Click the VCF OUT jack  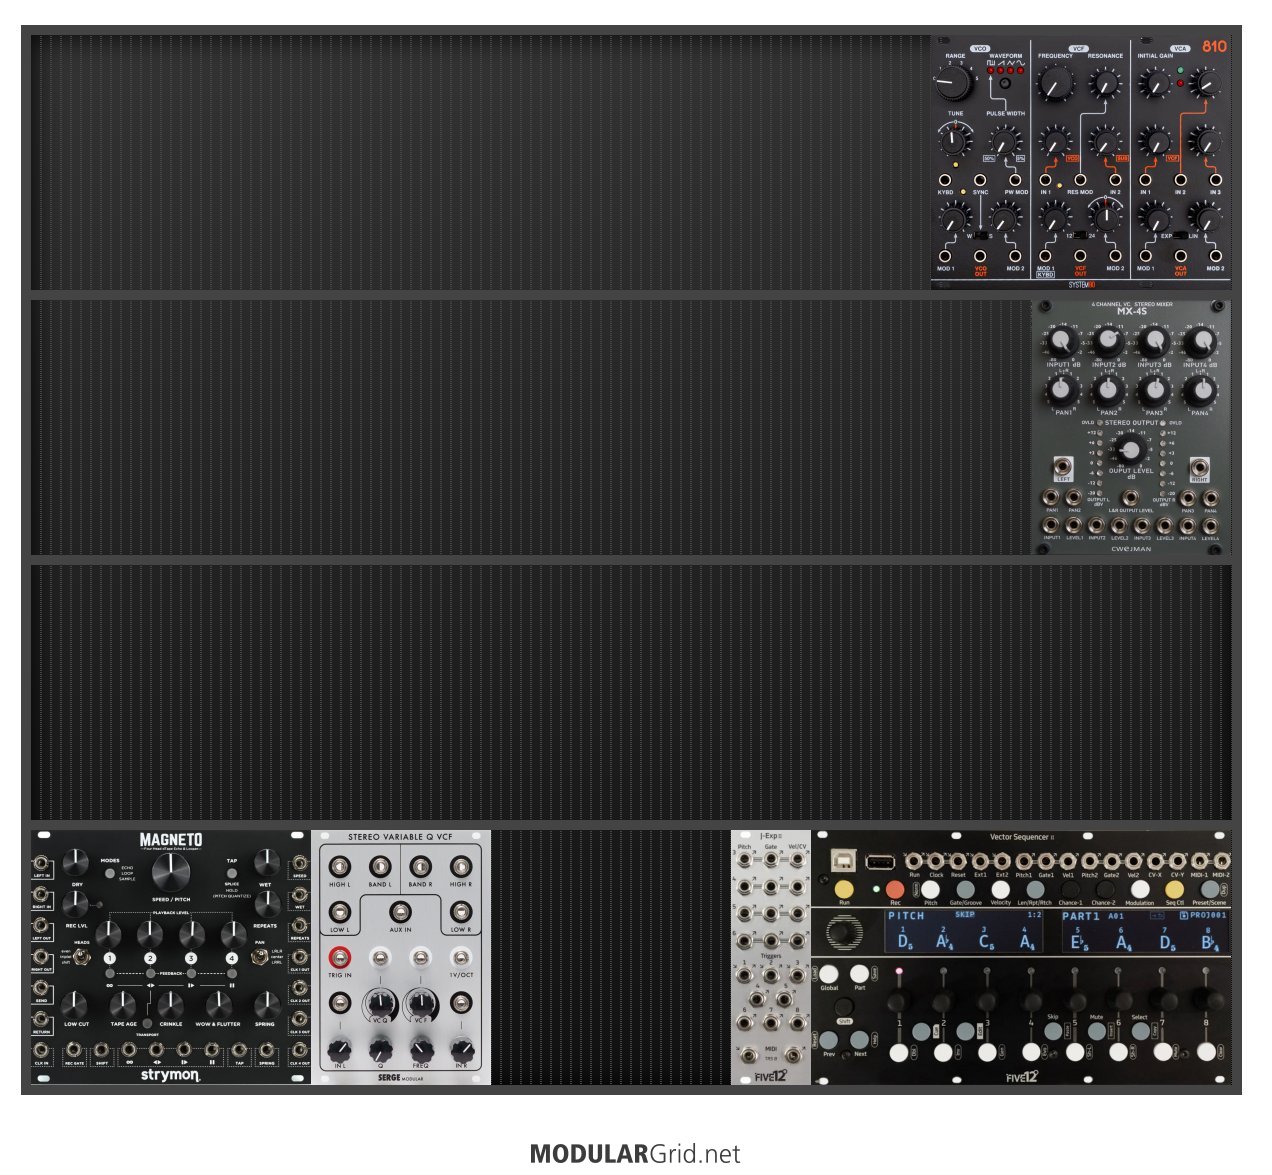click(x=1080, y=256)
